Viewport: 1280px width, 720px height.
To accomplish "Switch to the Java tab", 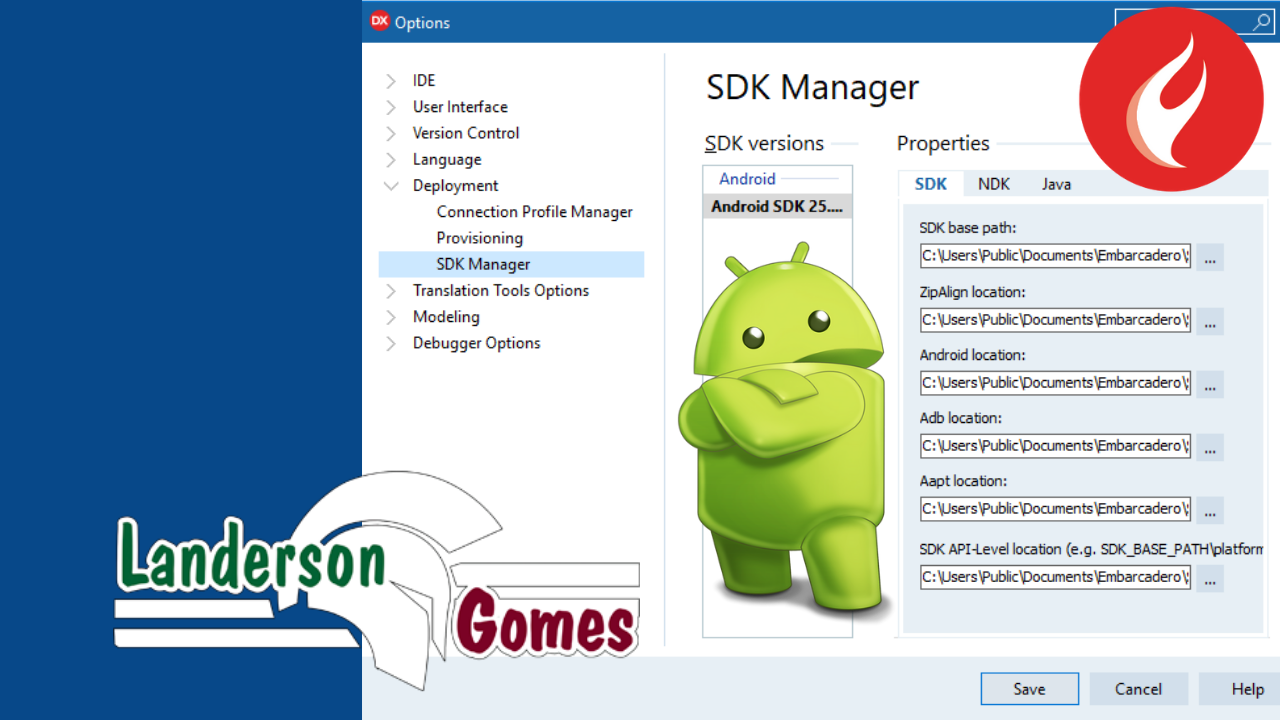I will [1056, 184].
